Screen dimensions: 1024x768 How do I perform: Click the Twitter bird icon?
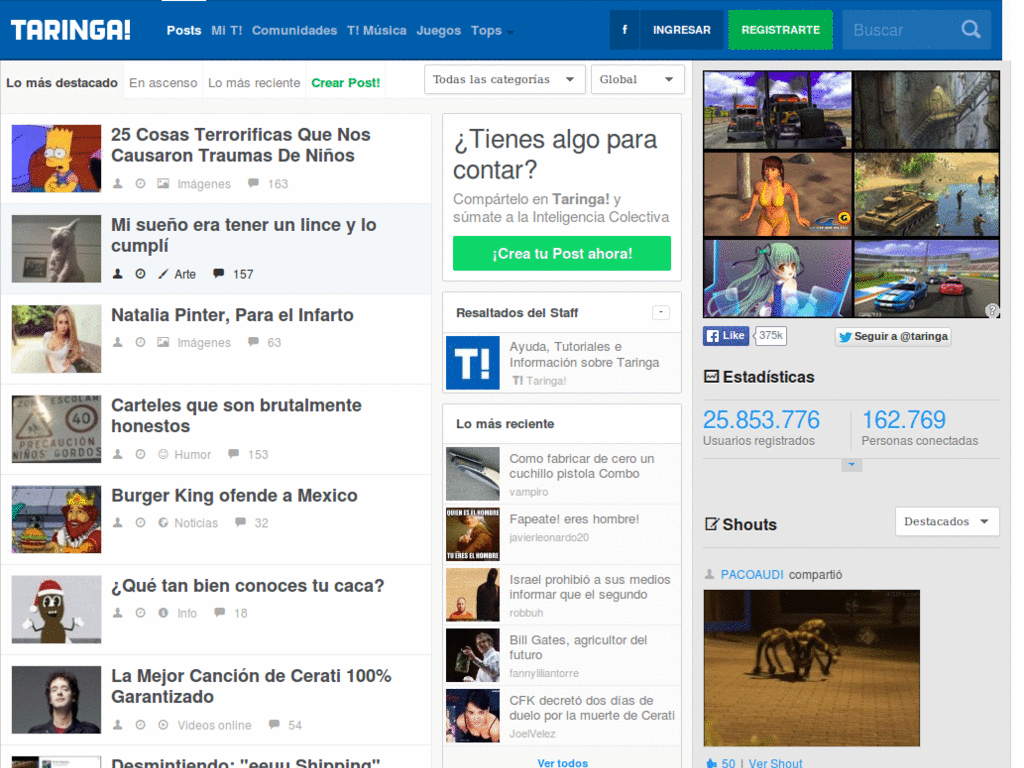click(845, 337)
